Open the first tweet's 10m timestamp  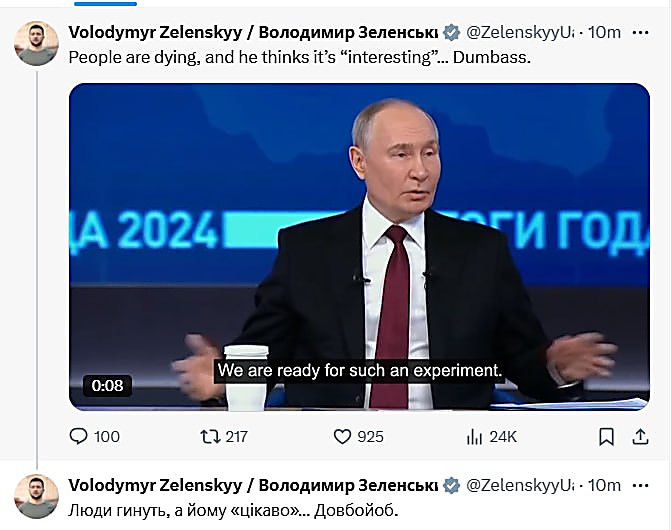[x=604, y=32]
